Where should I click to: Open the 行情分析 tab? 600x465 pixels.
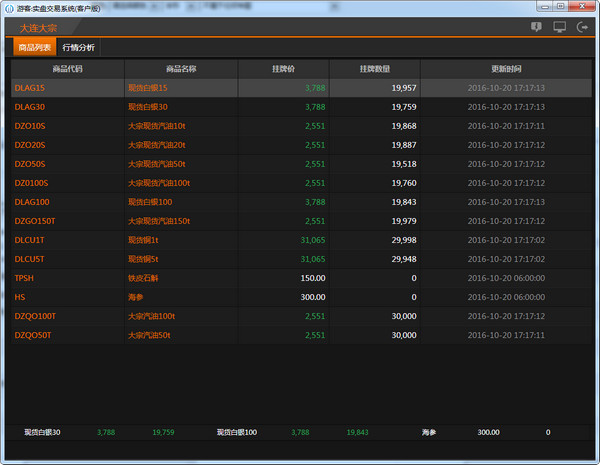(x=78, y=47)
